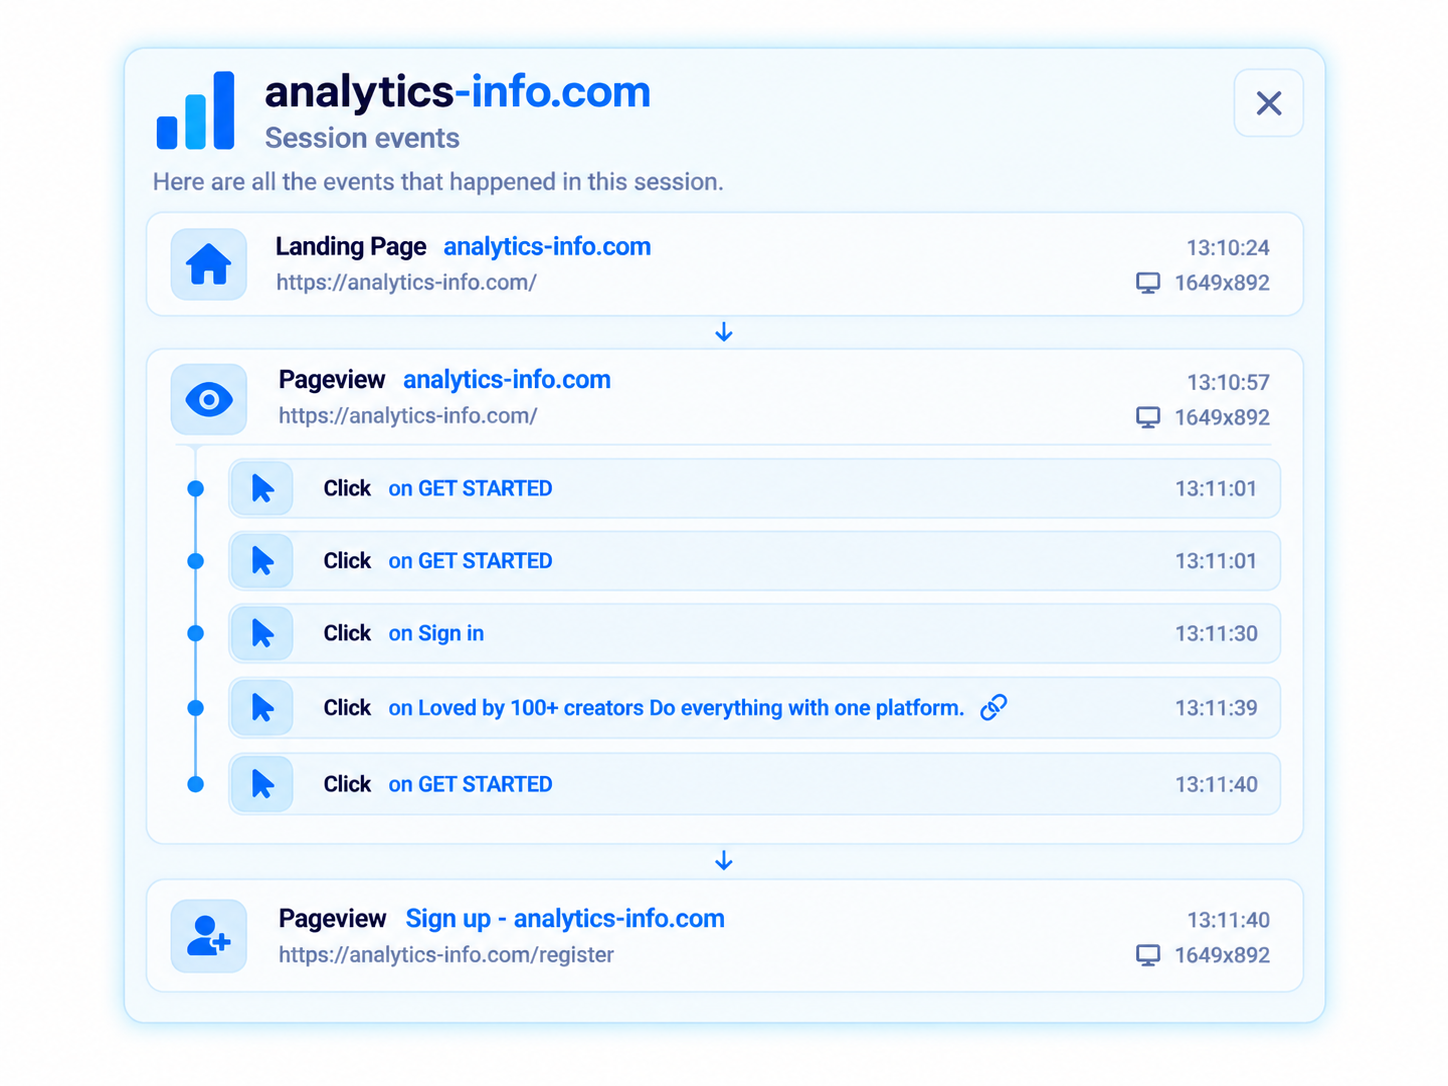
Task: Select the cursor icon on the Sign in click
Action: coord(262,633)
